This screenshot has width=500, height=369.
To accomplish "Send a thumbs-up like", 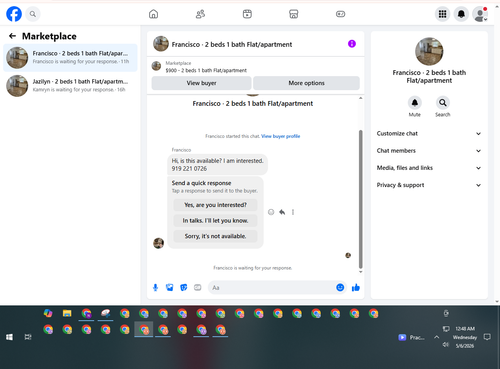I will 356,287.
